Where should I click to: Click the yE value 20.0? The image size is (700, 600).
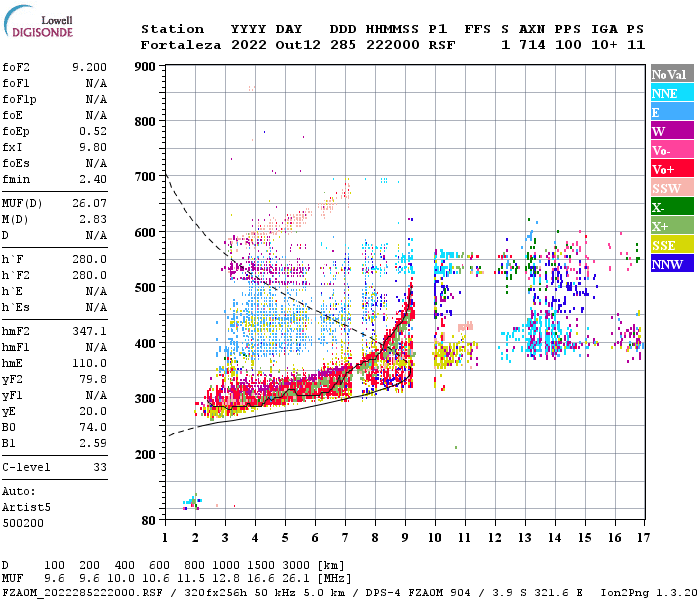[x=93, y=411]
